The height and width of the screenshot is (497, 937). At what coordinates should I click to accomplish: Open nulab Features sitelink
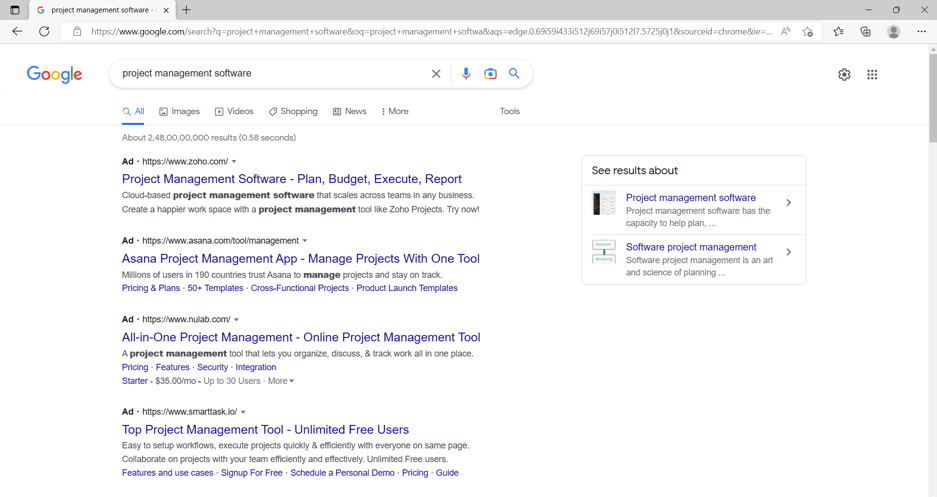click(x=173, y=367)
